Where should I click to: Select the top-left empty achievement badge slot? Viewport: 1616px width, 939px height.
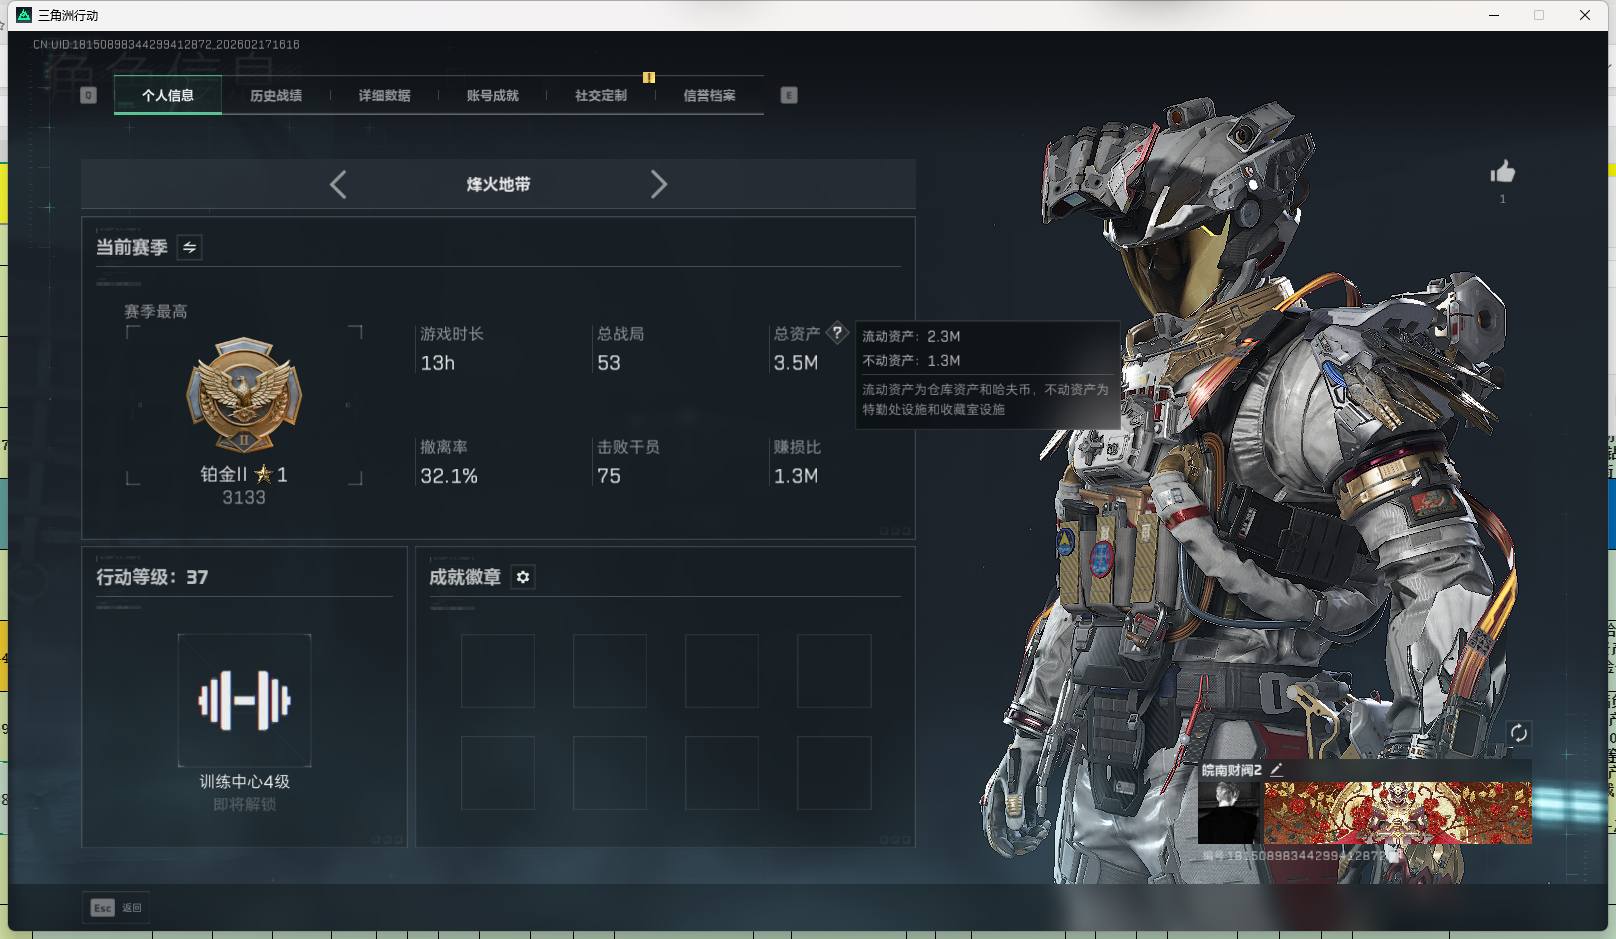tap(498, 671)
